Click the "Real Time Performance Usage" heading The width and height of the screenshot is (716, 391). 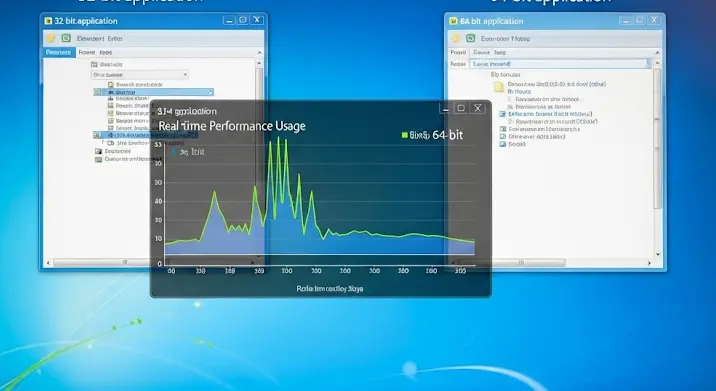coord(232,126)
